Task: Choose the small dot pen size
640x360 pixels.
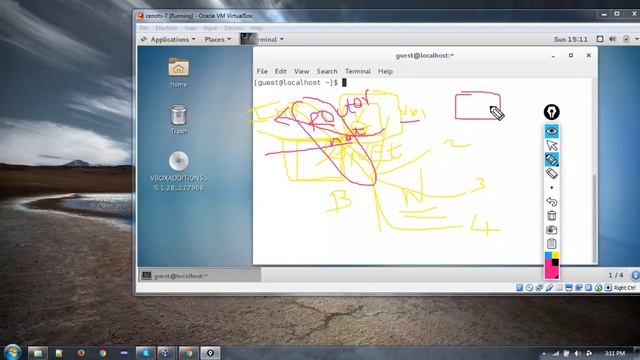Action: (x=552, y=188)
